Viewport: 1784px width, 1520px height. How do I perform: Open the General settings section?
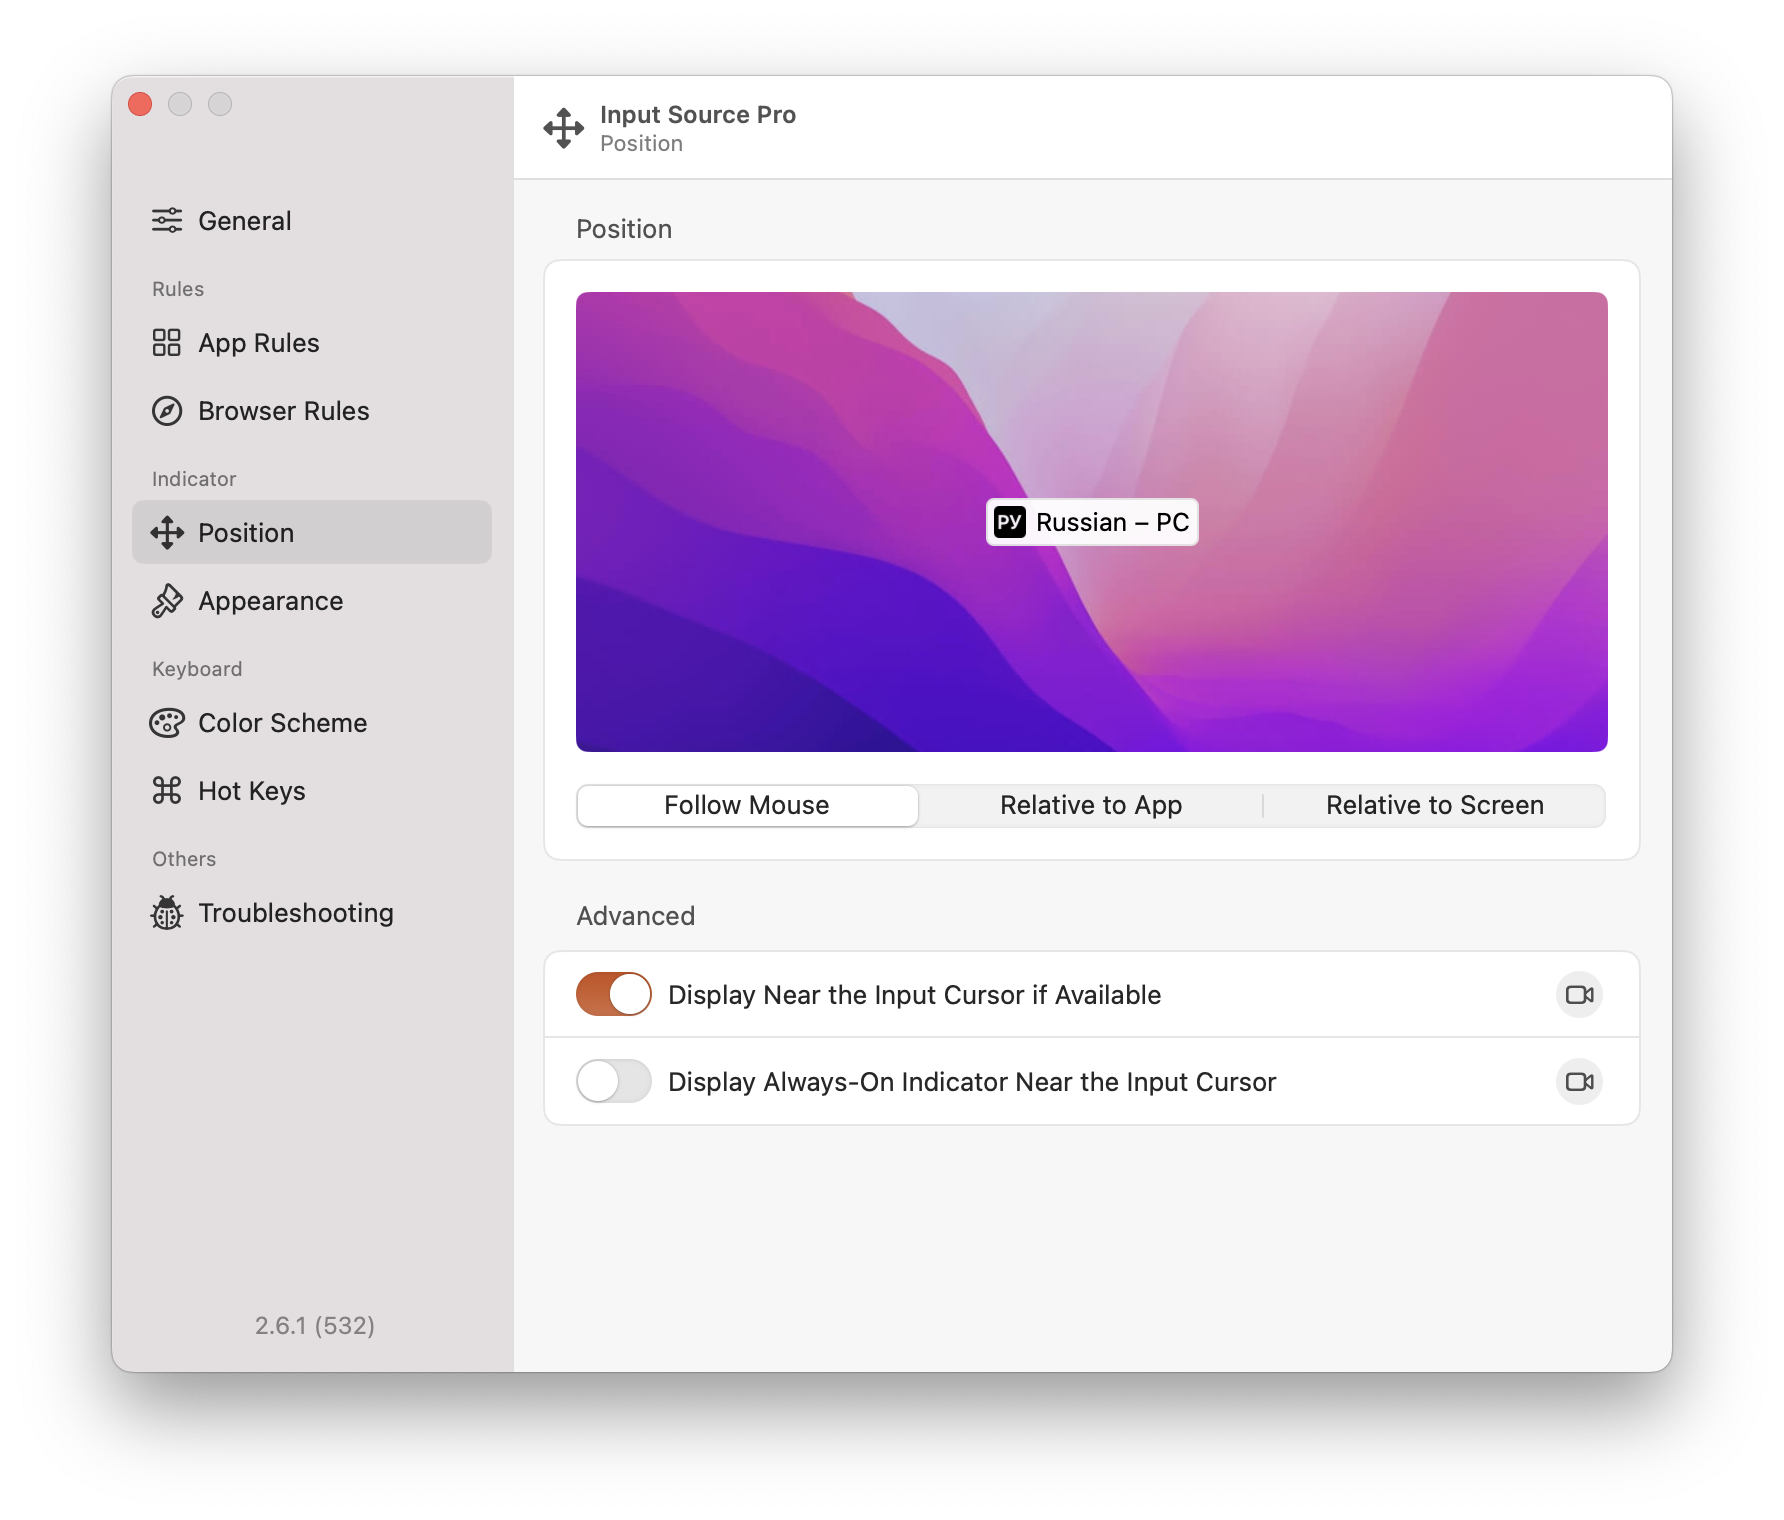[x=312, y=221]
